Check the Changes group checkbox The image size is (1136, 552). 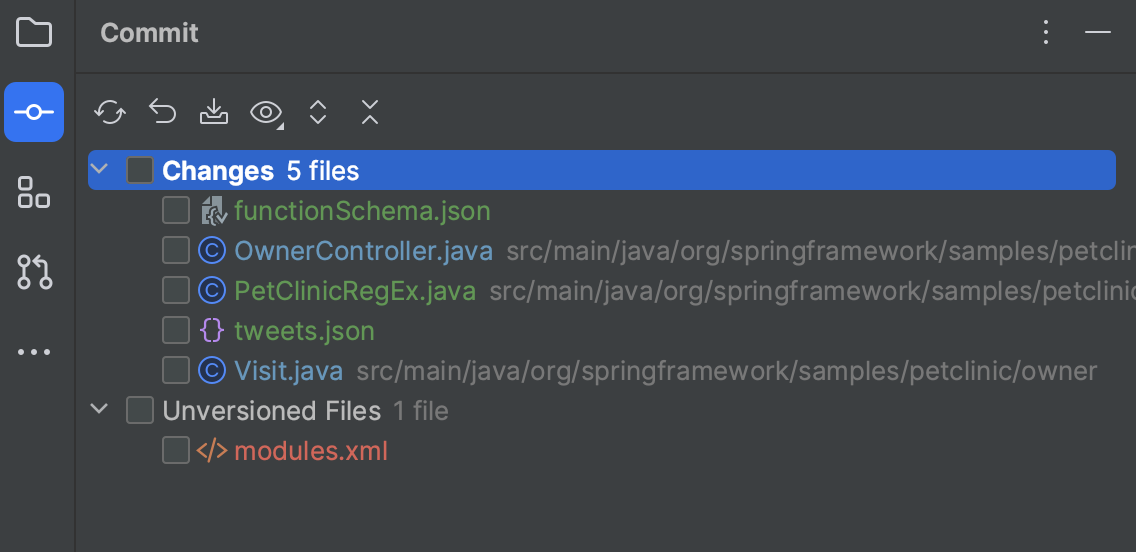[x=140, y=171]
